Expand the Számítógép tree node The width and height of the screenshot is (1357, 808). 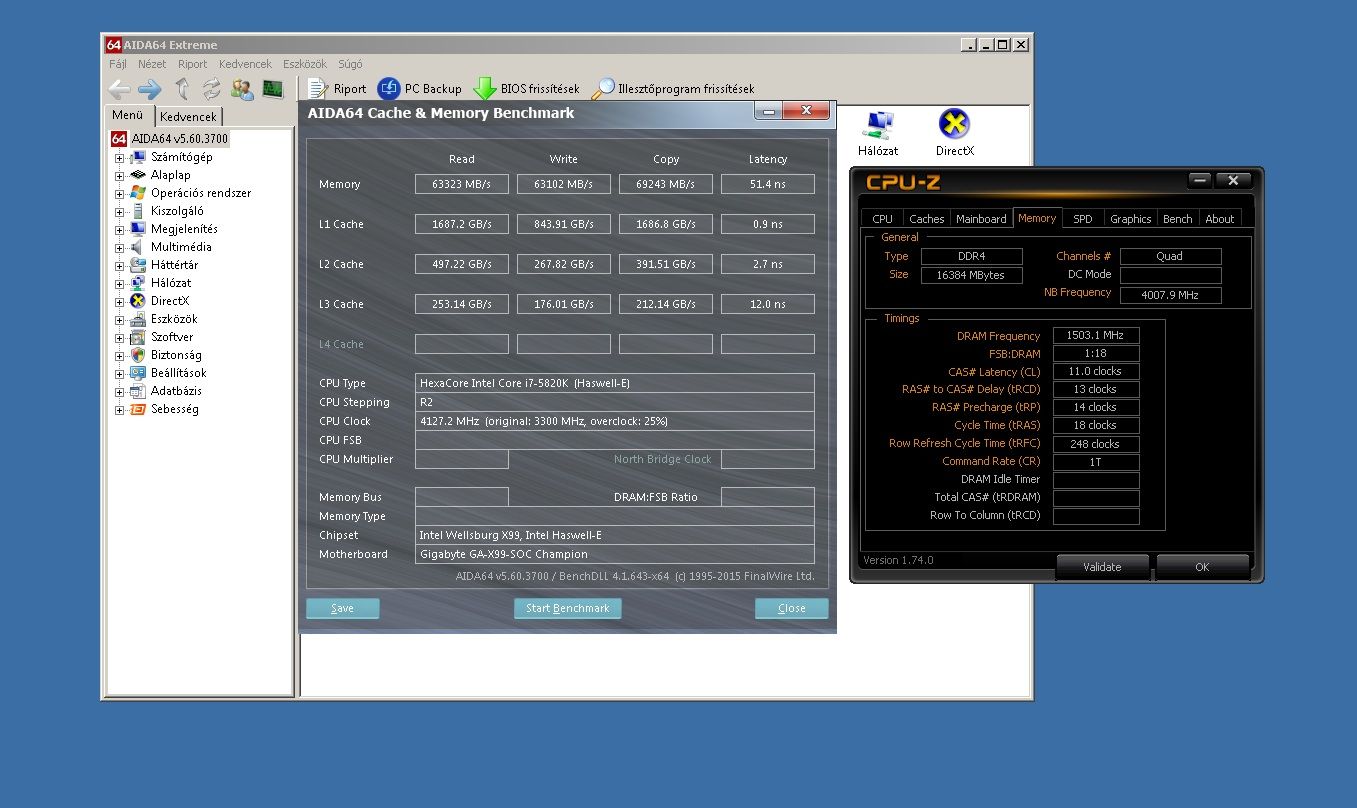[120, 158]
